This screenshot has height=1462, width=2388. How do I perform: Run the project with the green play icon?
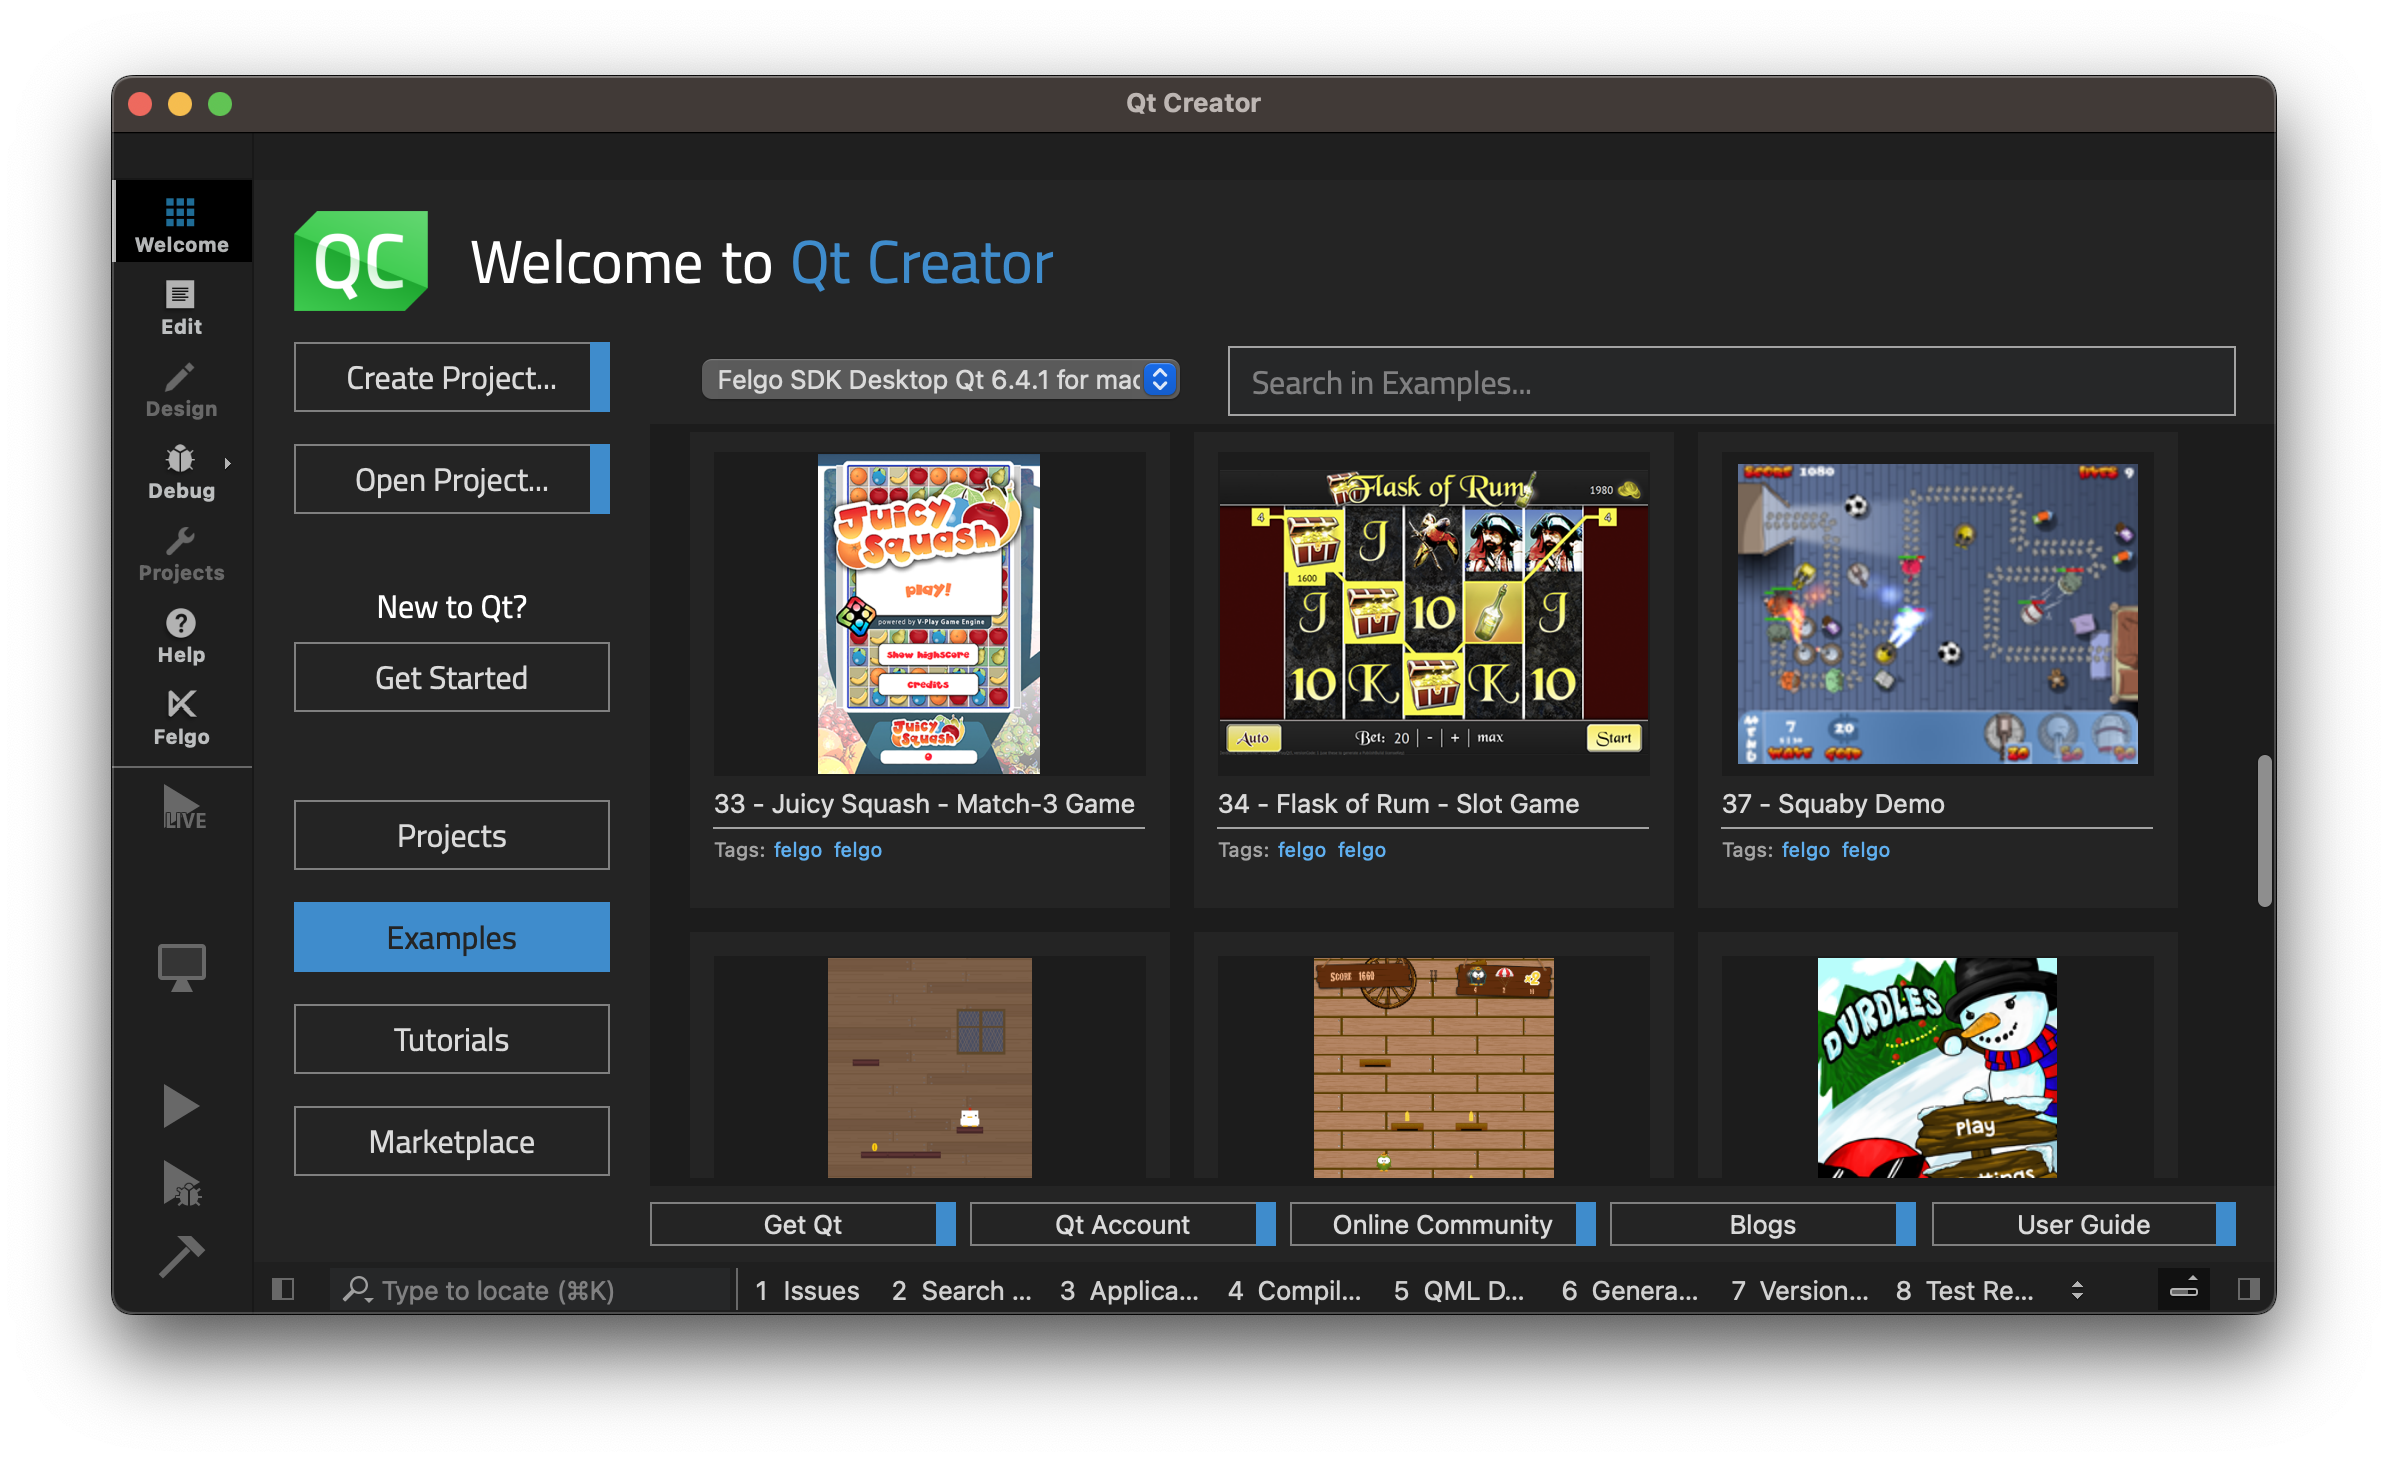click(181, 1105)
